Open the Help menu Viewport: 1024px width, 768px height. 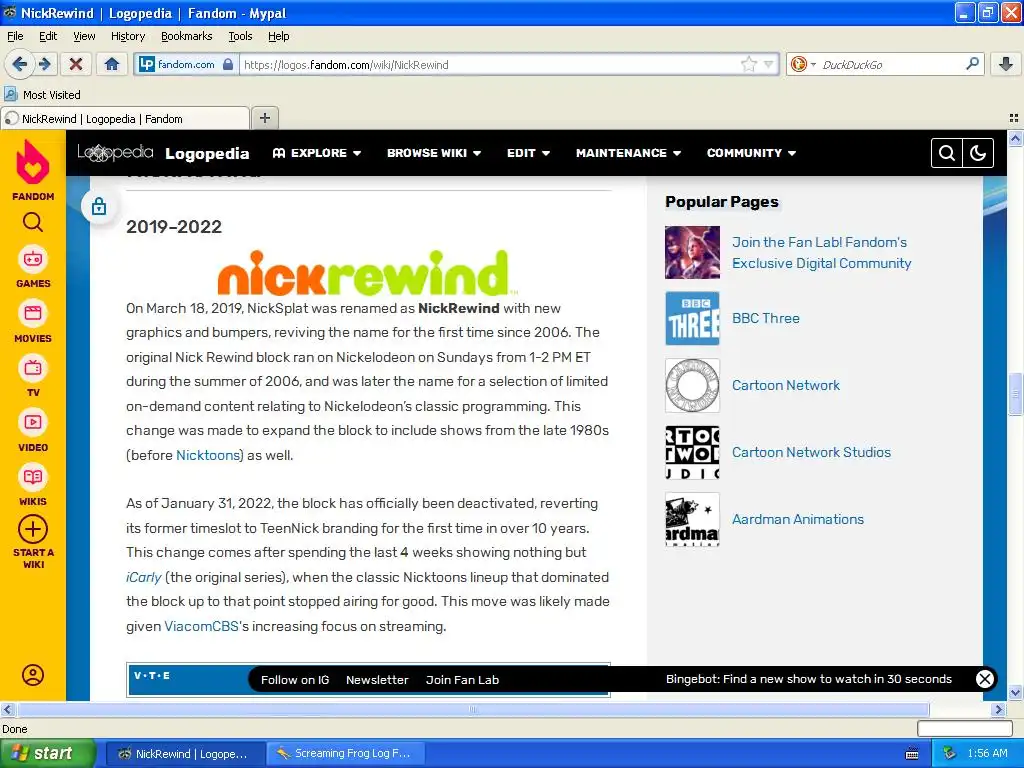278,36
